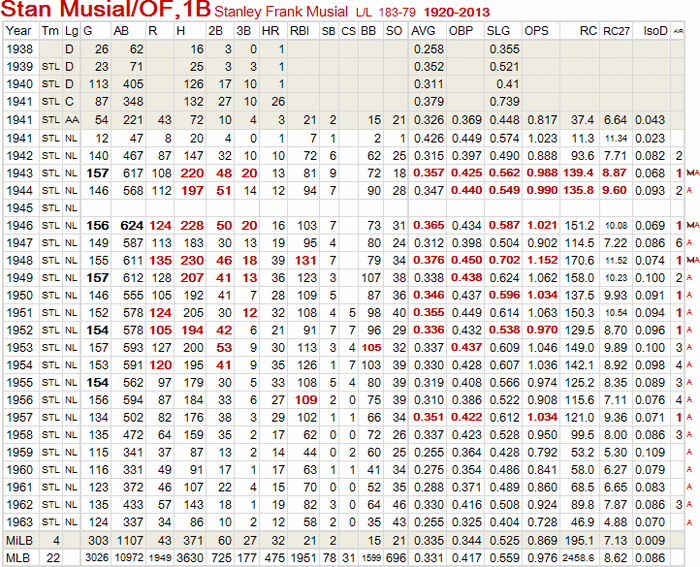Click the 1942 stolen bases value '6'
Viewport: 700px width, 567px height.
point(333,156)
